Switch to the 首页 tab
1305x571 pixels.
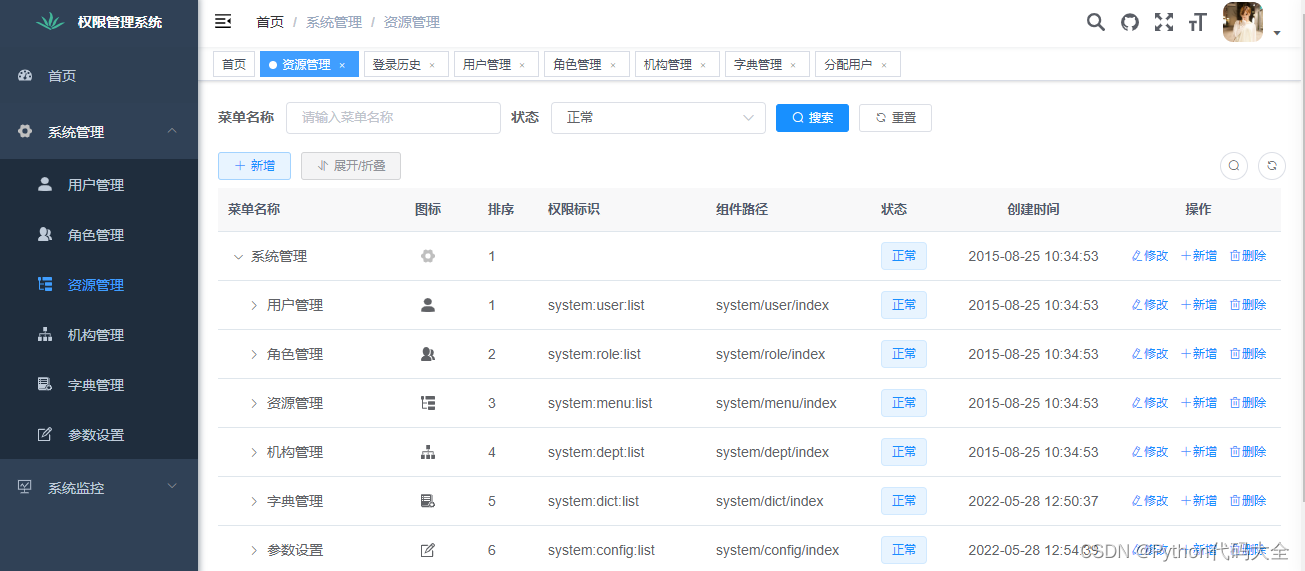234,64
